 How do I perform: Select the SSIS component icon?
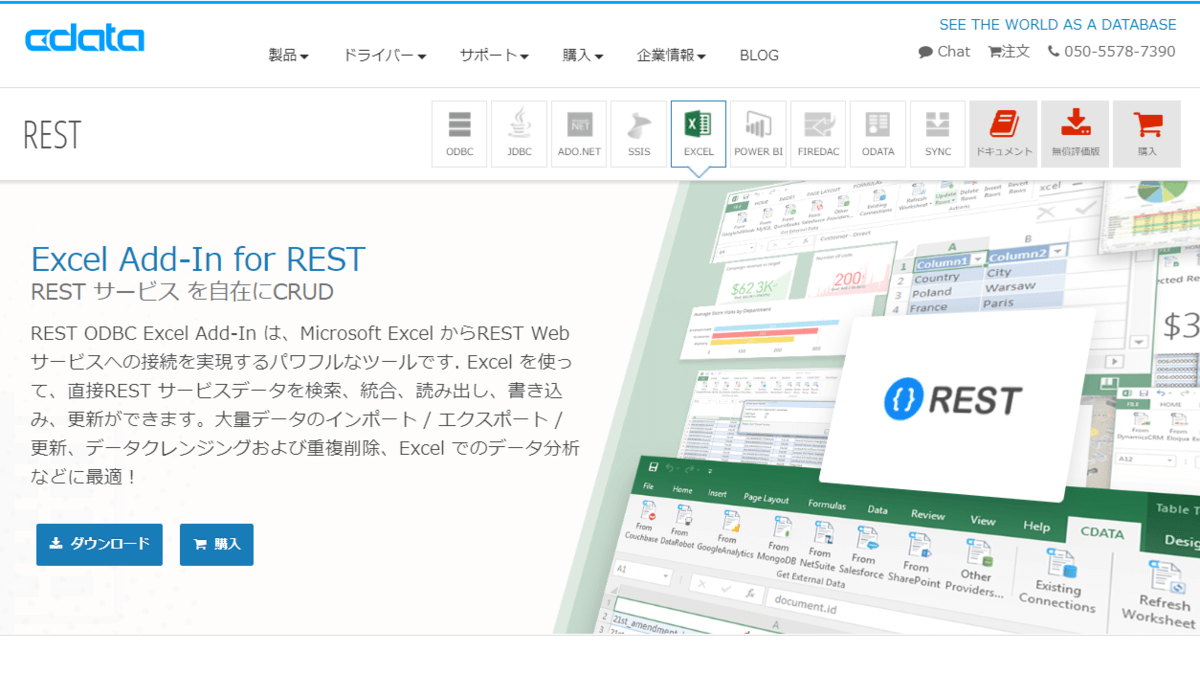click(x=639, y=134)
